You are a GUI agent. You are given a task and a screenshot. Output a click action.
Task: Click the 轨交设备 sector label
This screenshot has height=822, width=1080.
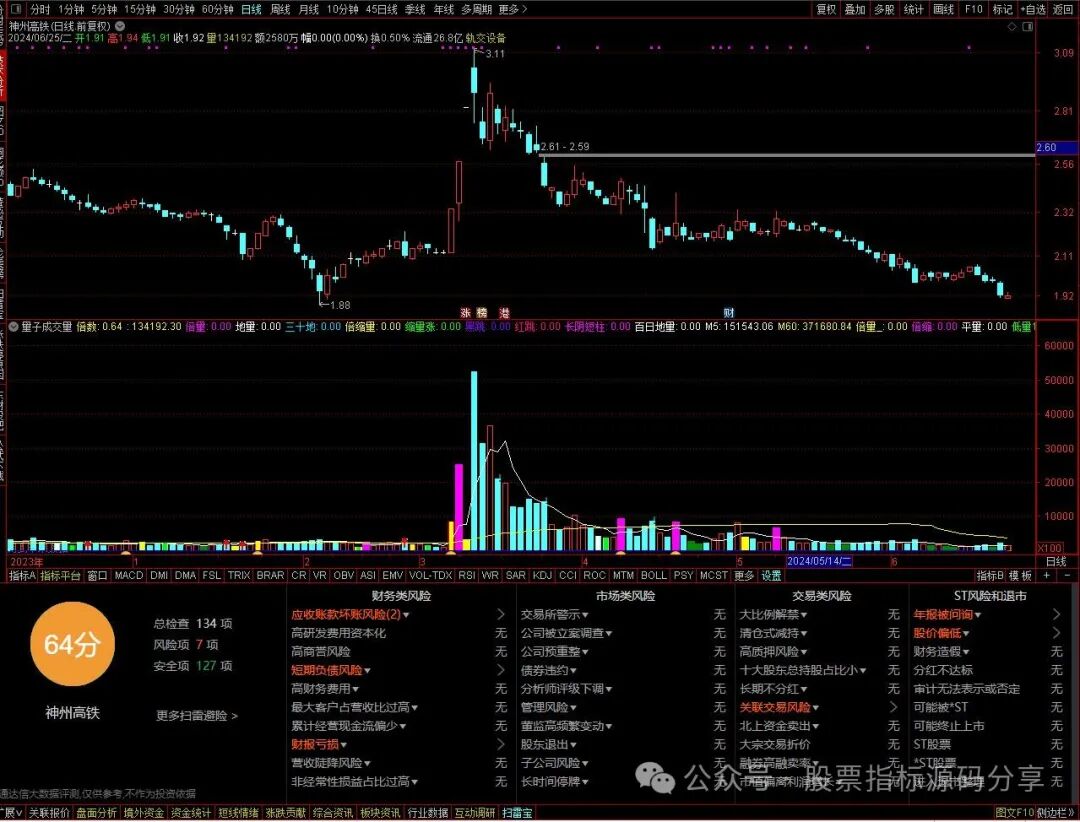(486, 38)
